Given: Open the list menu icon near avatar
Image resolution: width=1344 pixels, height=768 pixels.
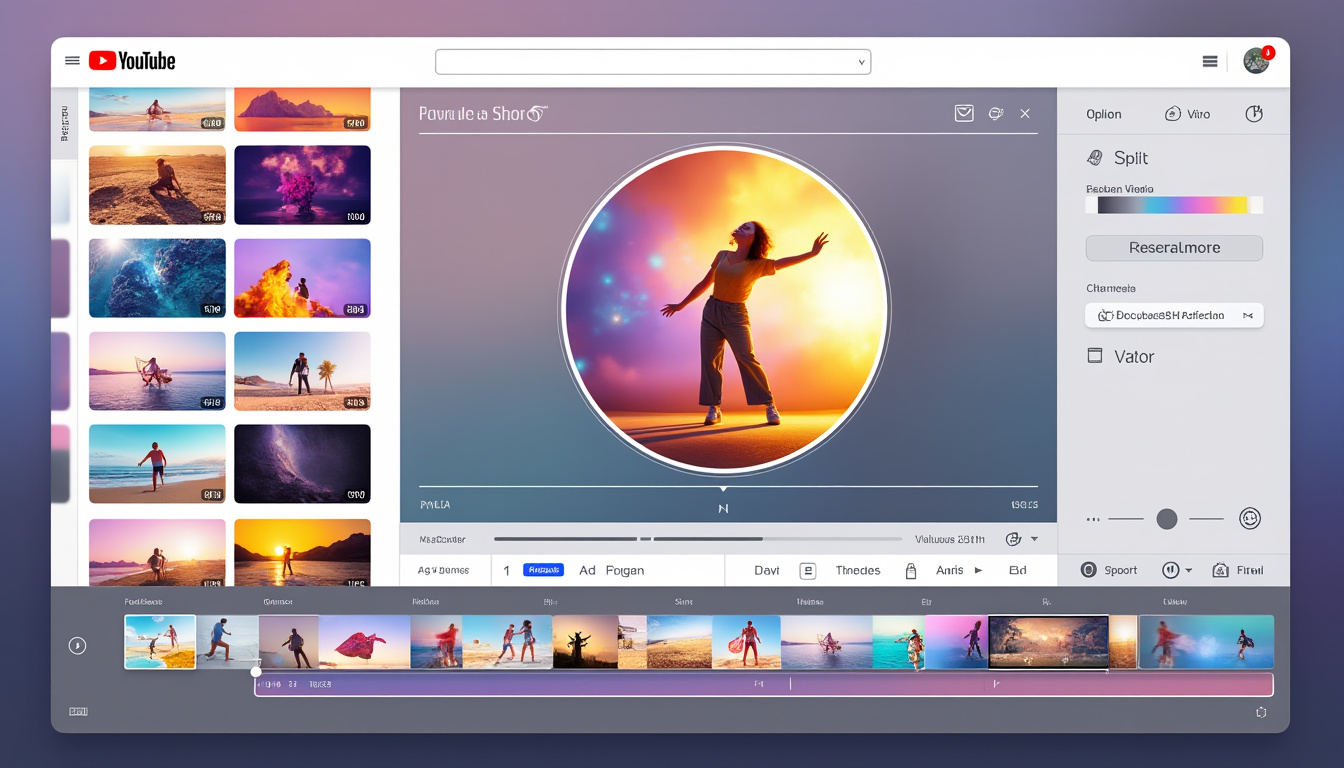Looking at the screenshot, I should pyautogui.click(x=1210, y=61).
